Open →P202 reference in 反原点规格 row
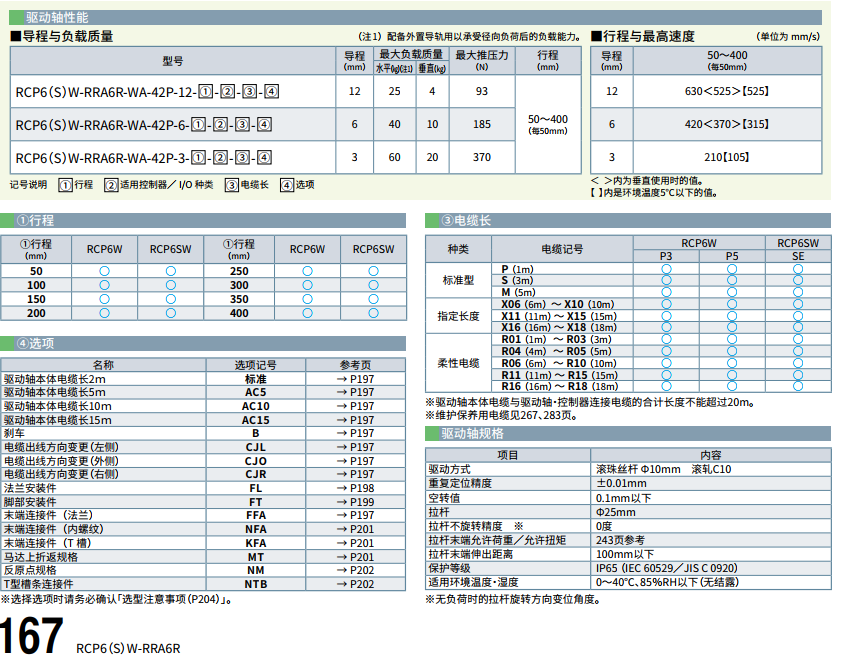This screenshot has height=657, width=844. pos(355,570)
